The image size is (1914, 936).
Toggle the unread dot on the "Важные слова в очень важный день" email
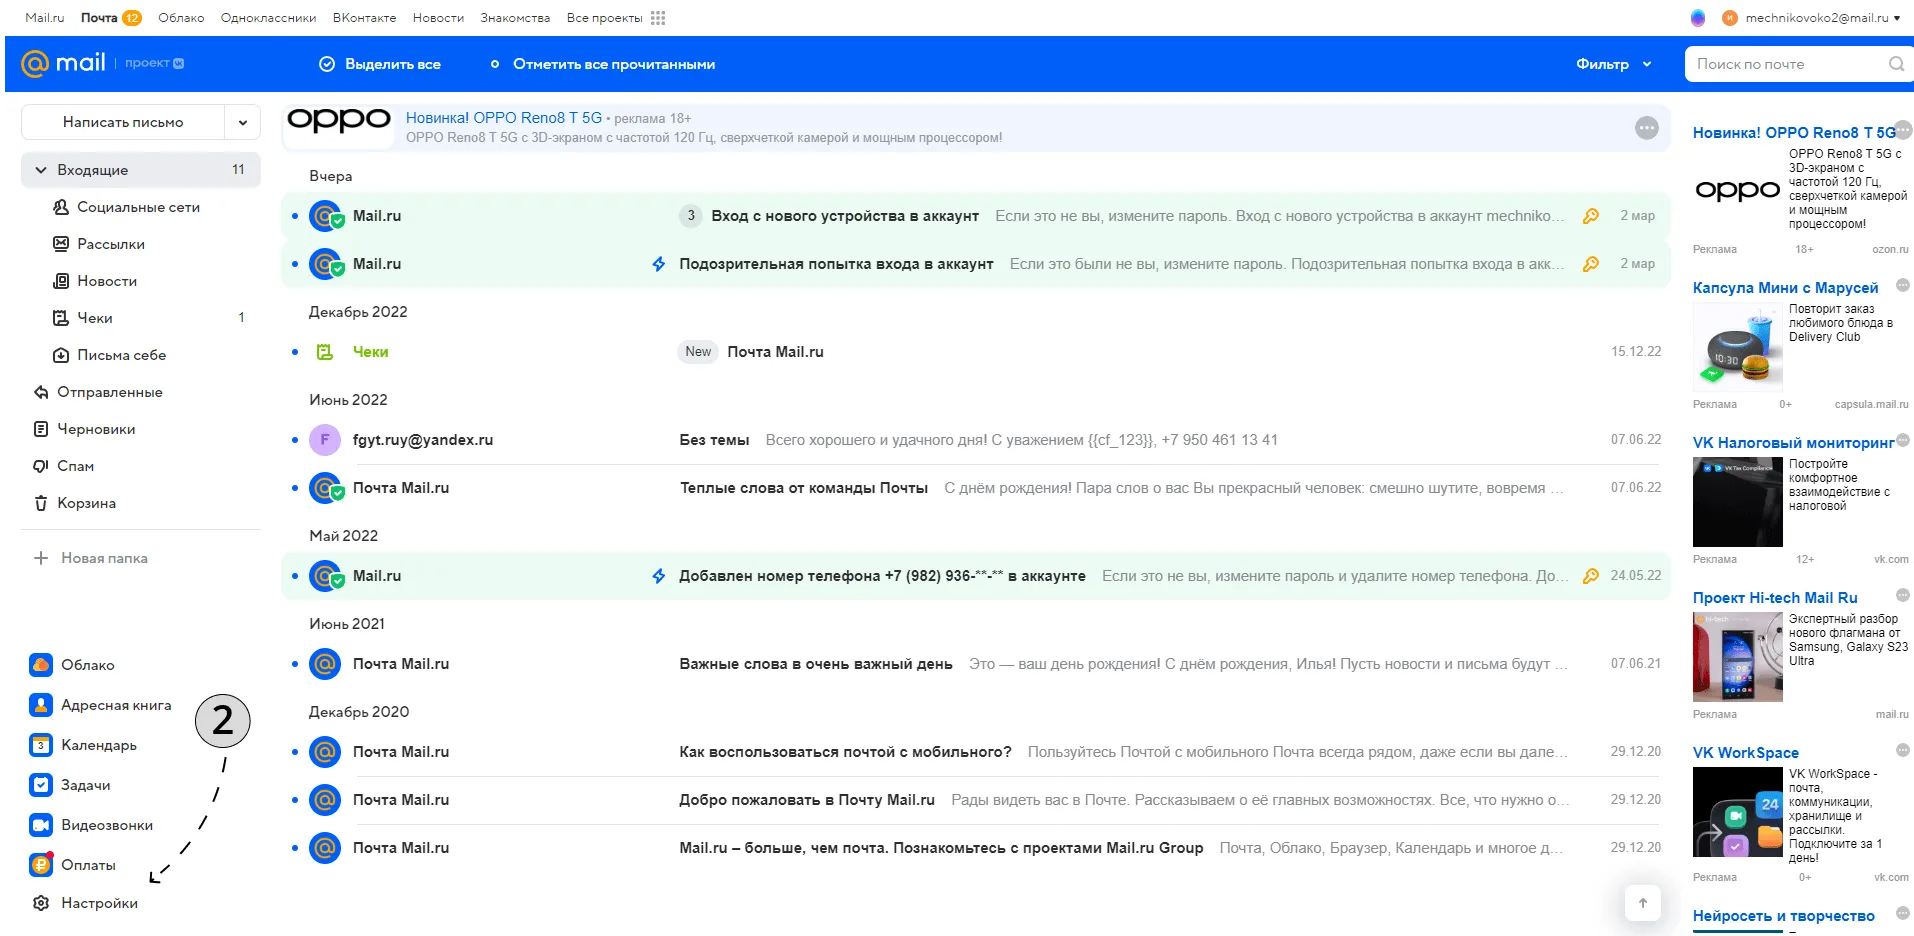(295, 664)
